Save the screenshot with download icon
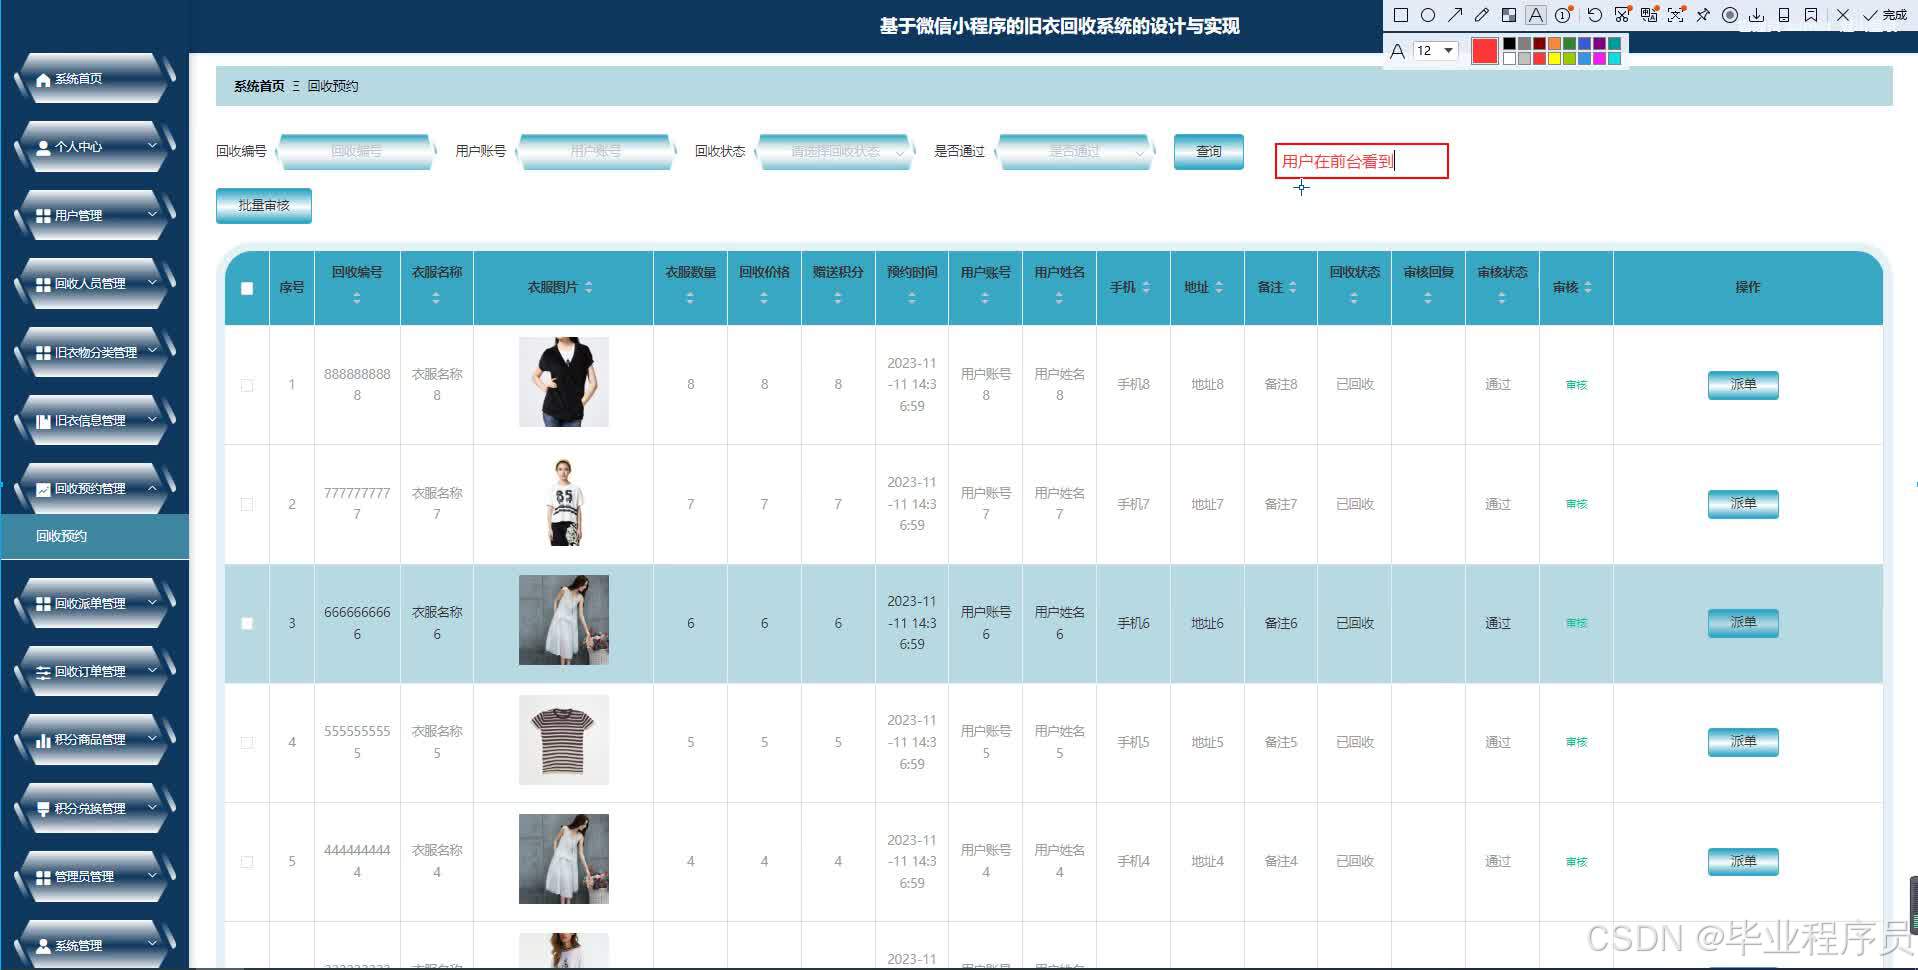 1756,15
